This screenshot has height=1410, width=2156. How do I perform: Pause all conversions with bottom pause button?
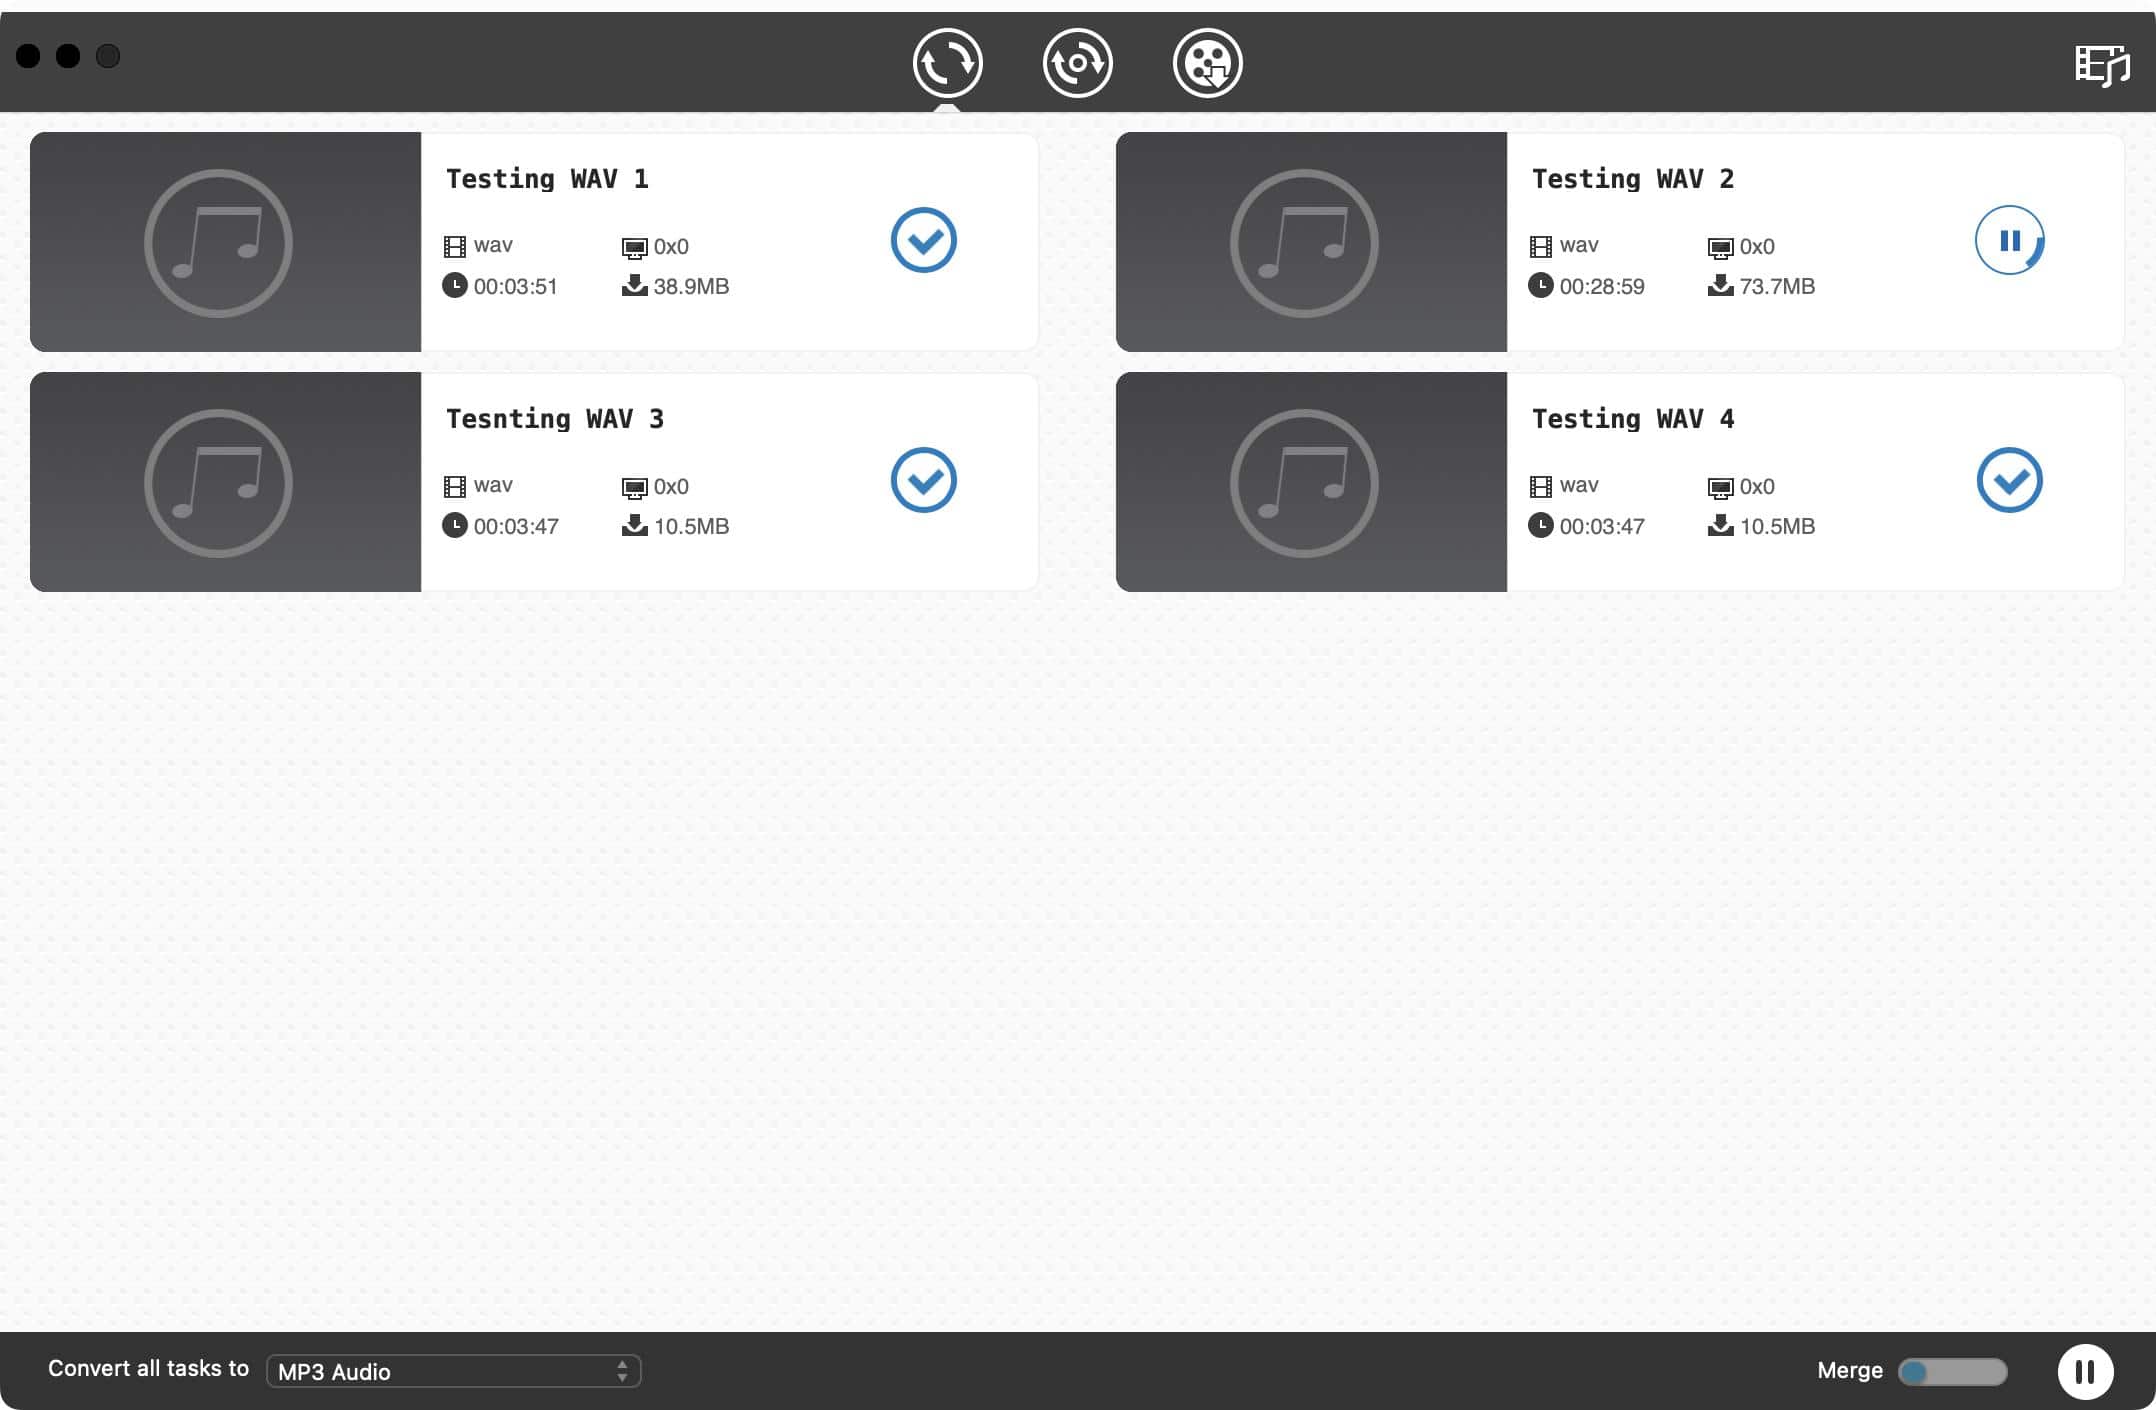tap(2085, 1371)
